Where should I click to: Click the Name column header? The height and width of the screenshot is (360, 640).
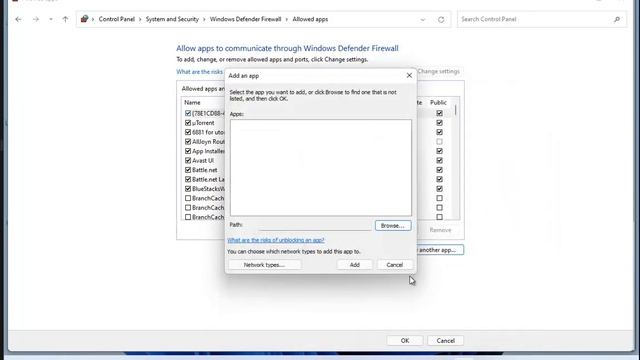pyautogui.click(x=192, y=102)
